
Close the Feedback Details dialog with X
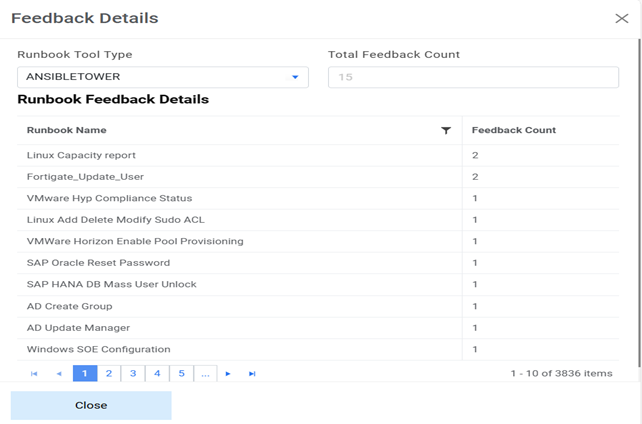tap(621, 18)
